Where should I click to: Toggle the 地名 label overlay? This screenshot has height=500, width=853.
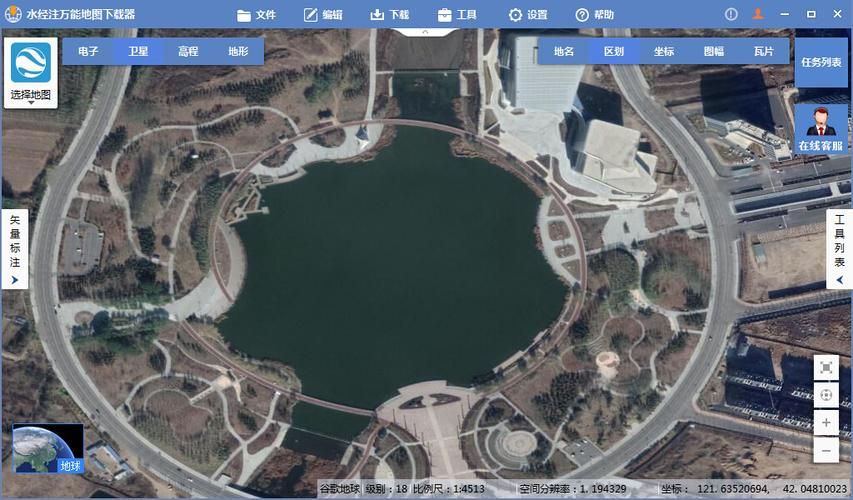pyautogui.click(x=564, y=52)
